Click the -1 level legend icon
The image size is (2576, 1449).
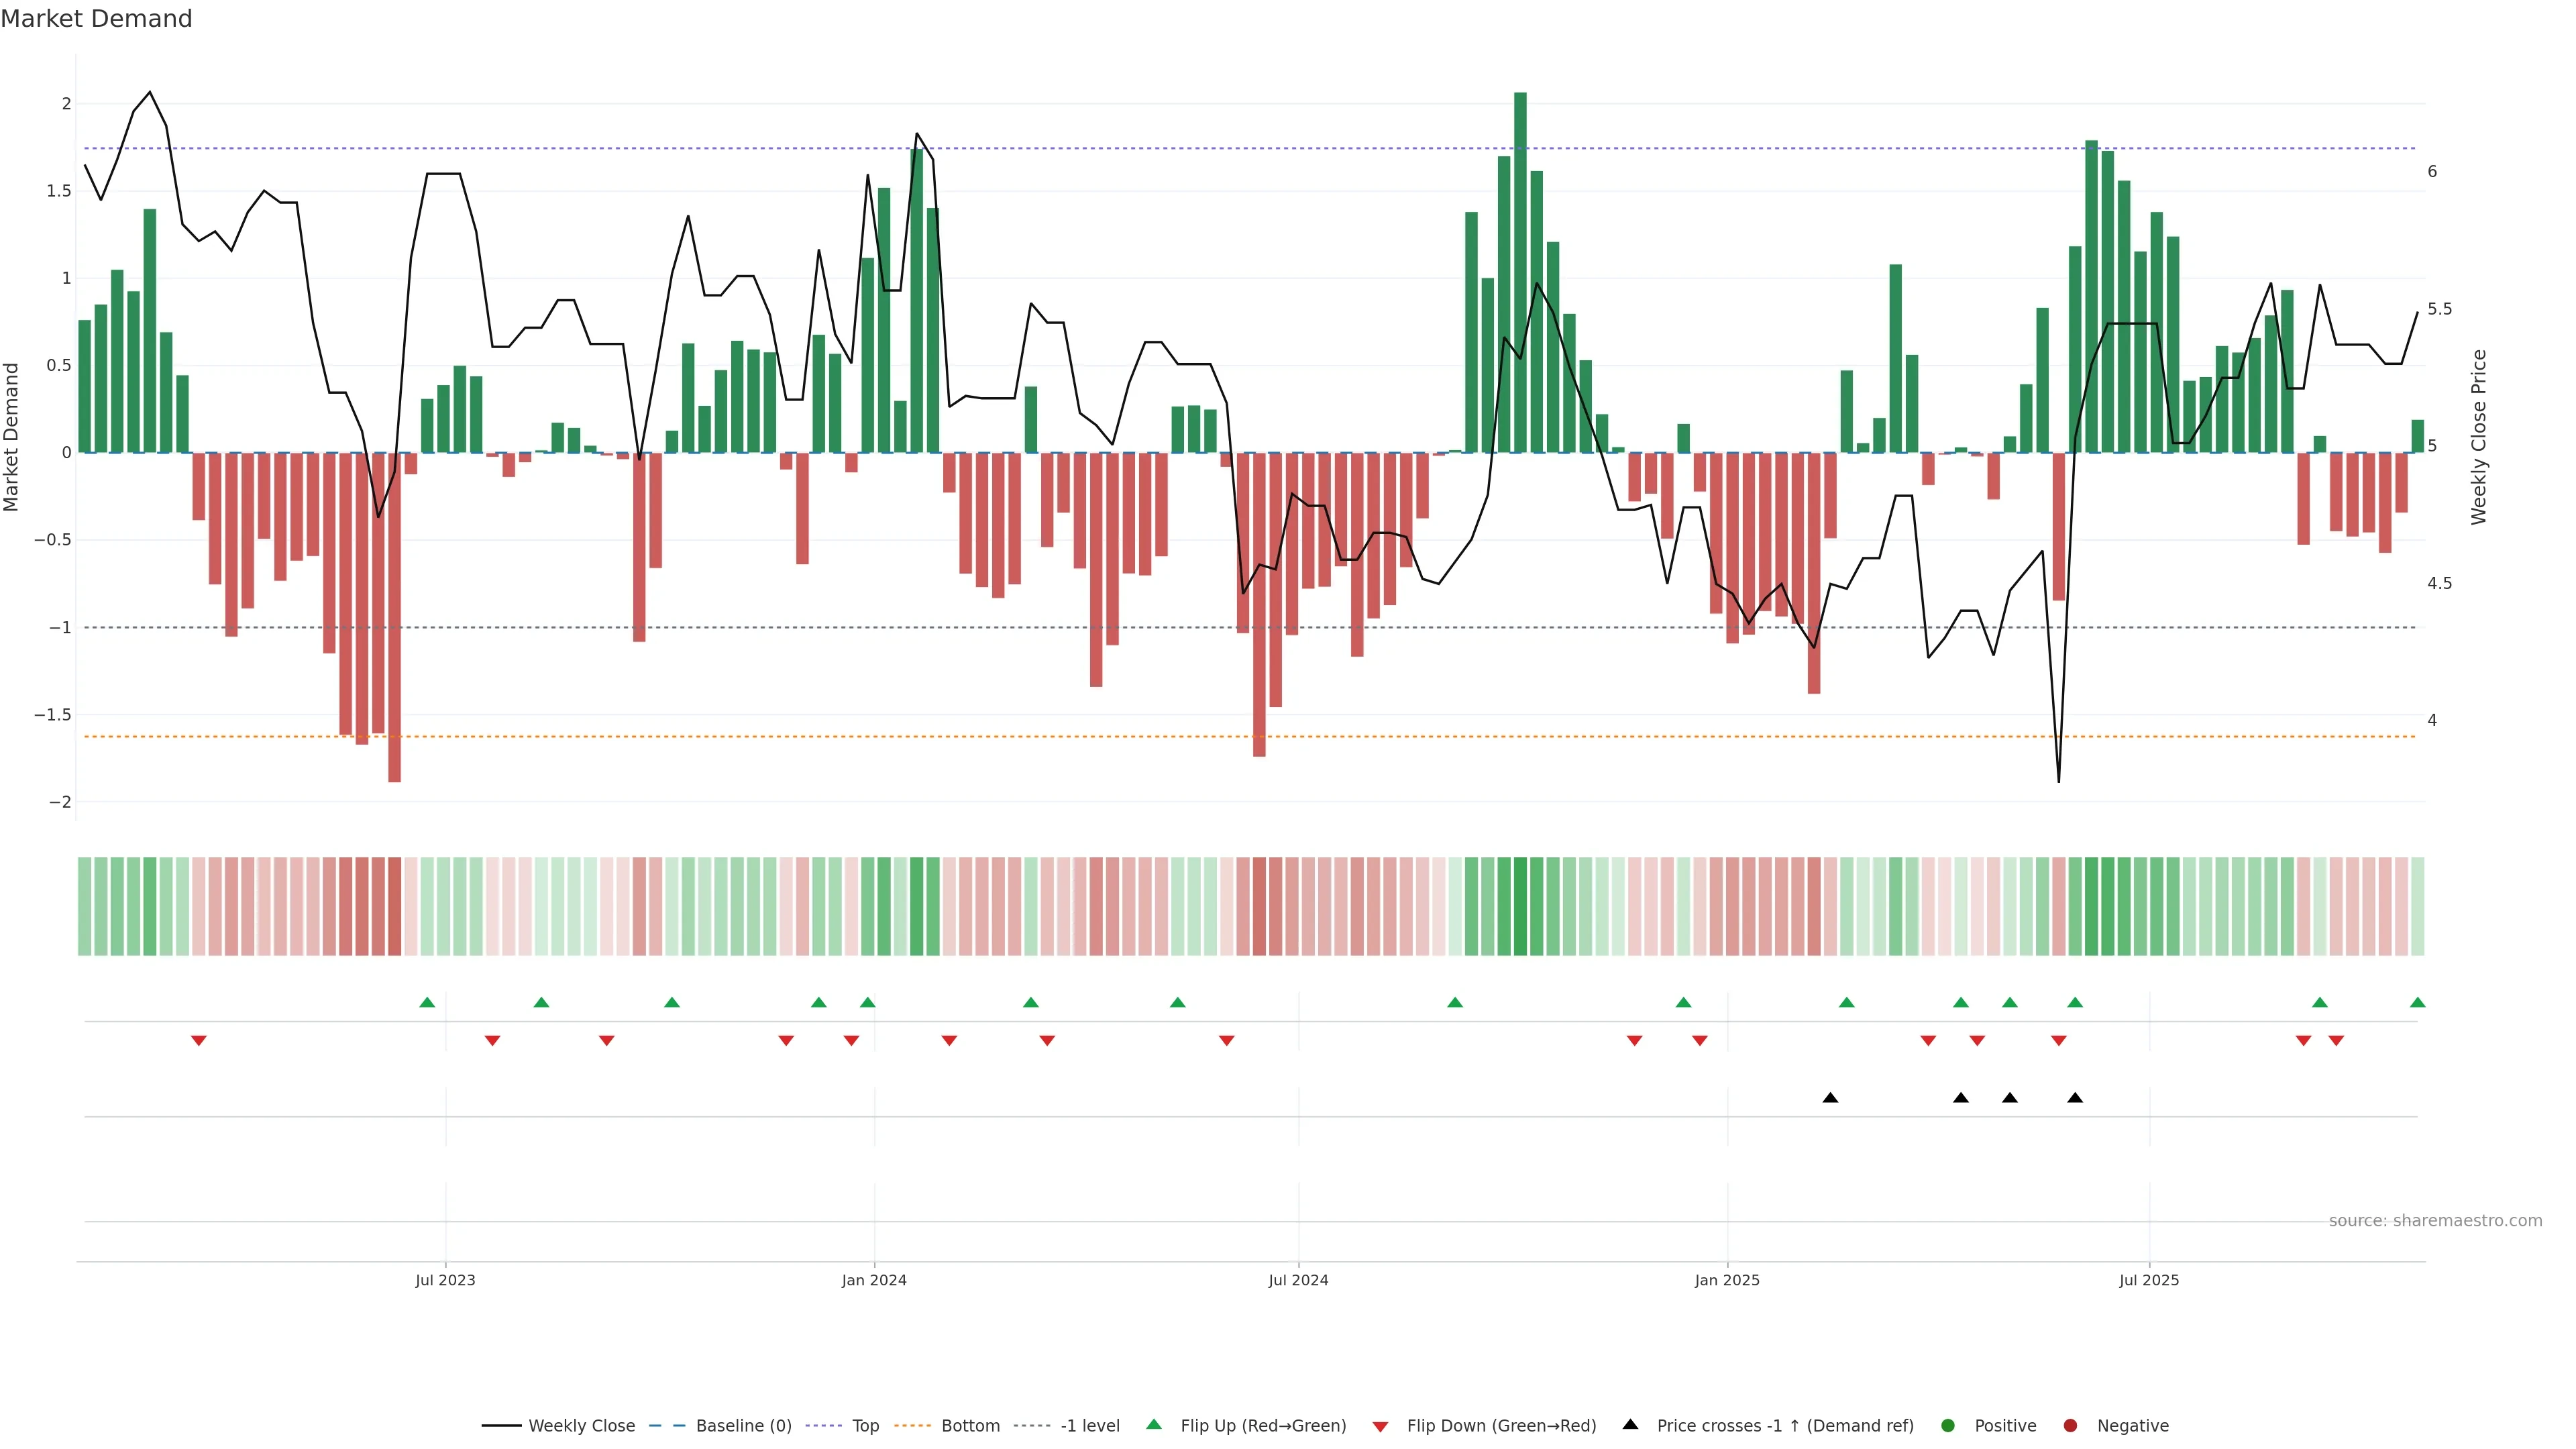(x=1031, y=1426)
